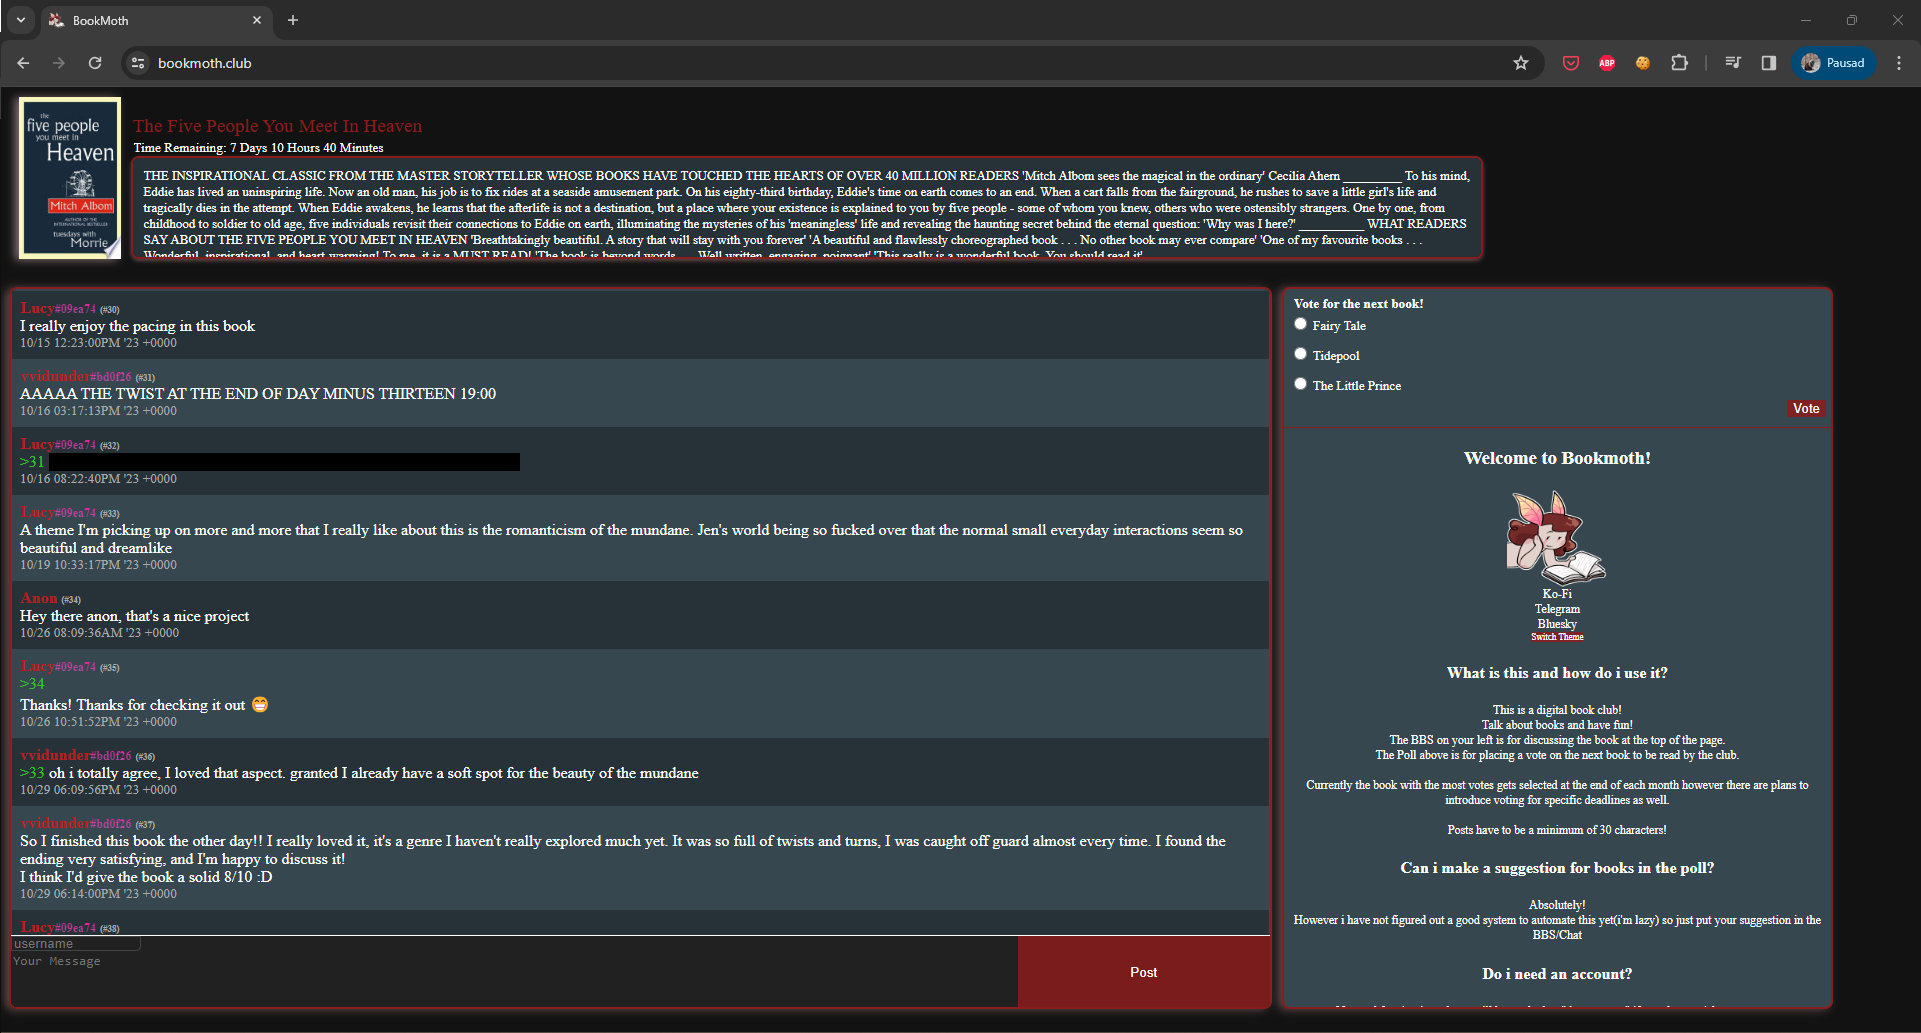Click the Five People book cover

pyautogui.click(x=70, y=178)
